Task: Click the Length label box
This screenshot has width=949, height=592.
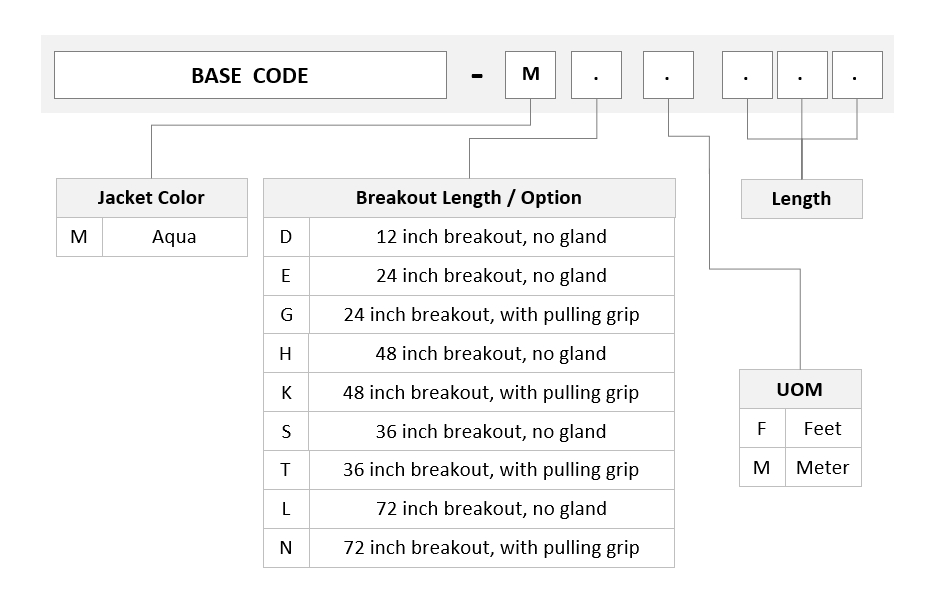Action: [802, 199]
